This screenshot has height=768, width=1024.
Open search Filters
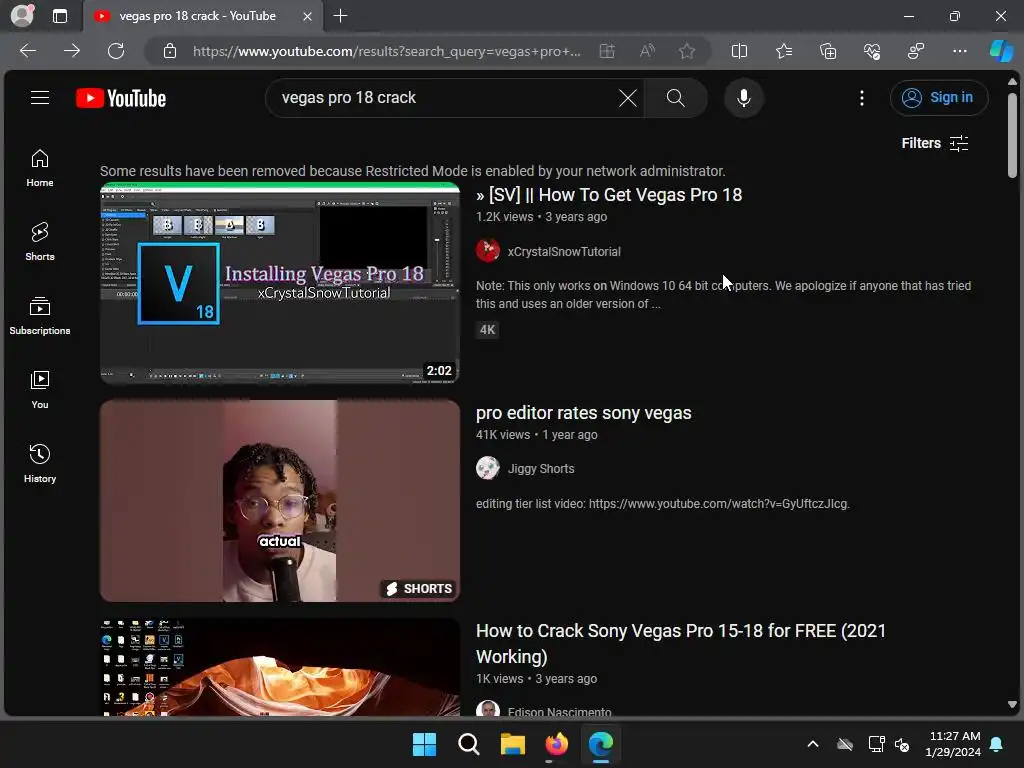pyautogui.click(x=935, y=143)
